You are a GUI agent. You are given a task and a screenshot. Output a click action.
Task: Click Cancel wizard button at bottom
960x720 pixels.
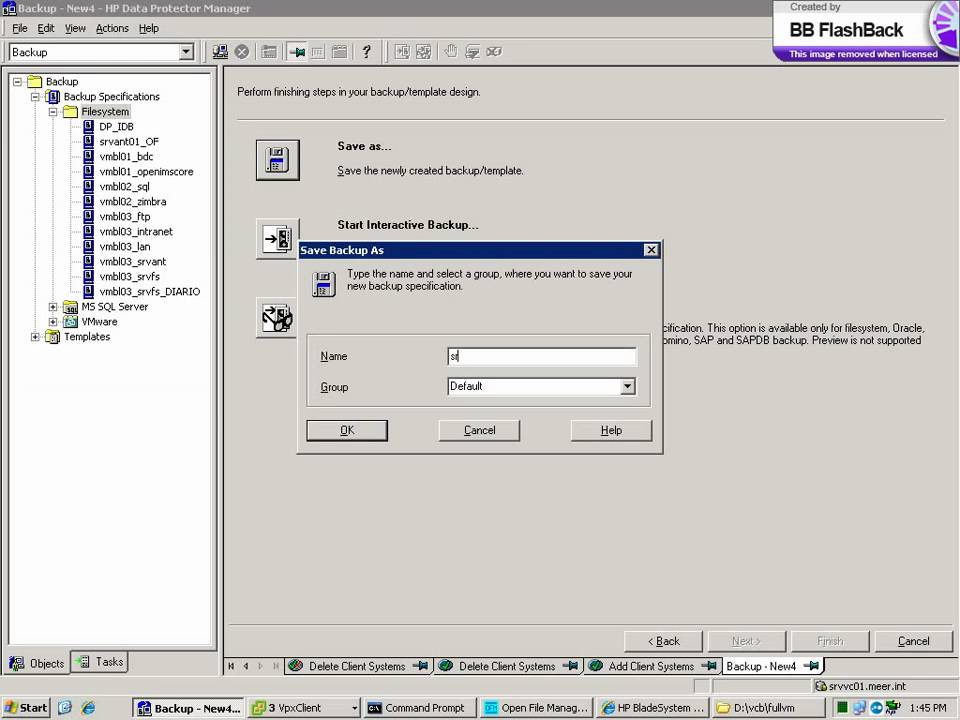(913, 641)
